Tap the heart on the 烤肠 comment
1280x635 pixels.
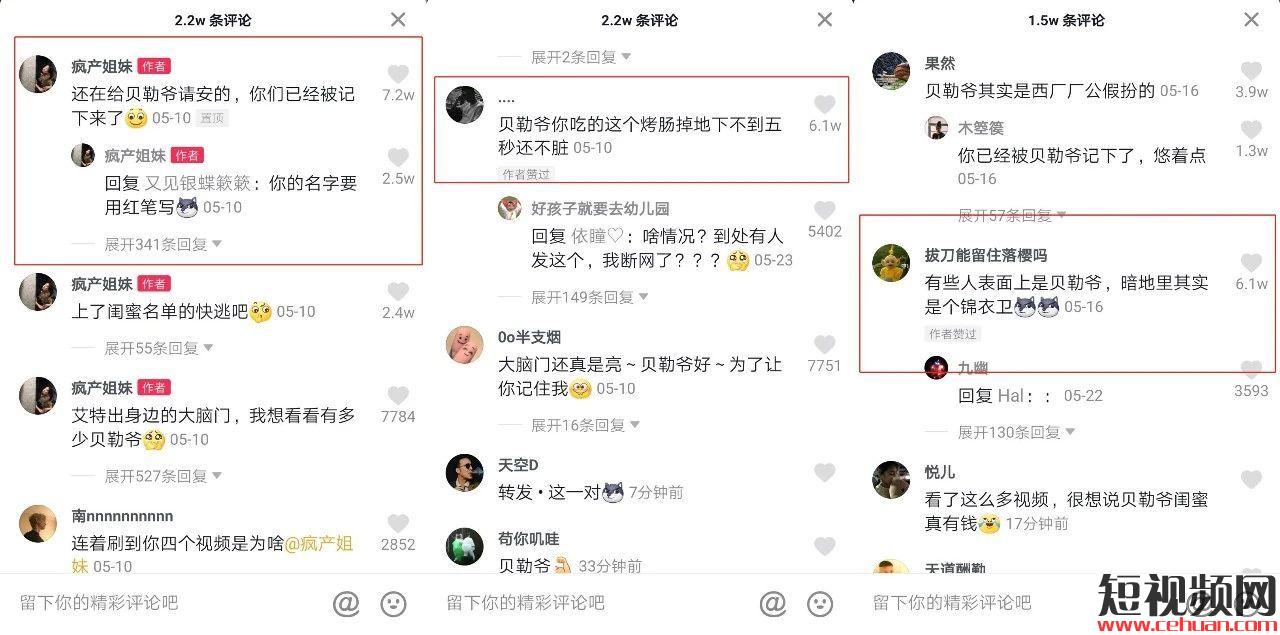click(824, 104)
